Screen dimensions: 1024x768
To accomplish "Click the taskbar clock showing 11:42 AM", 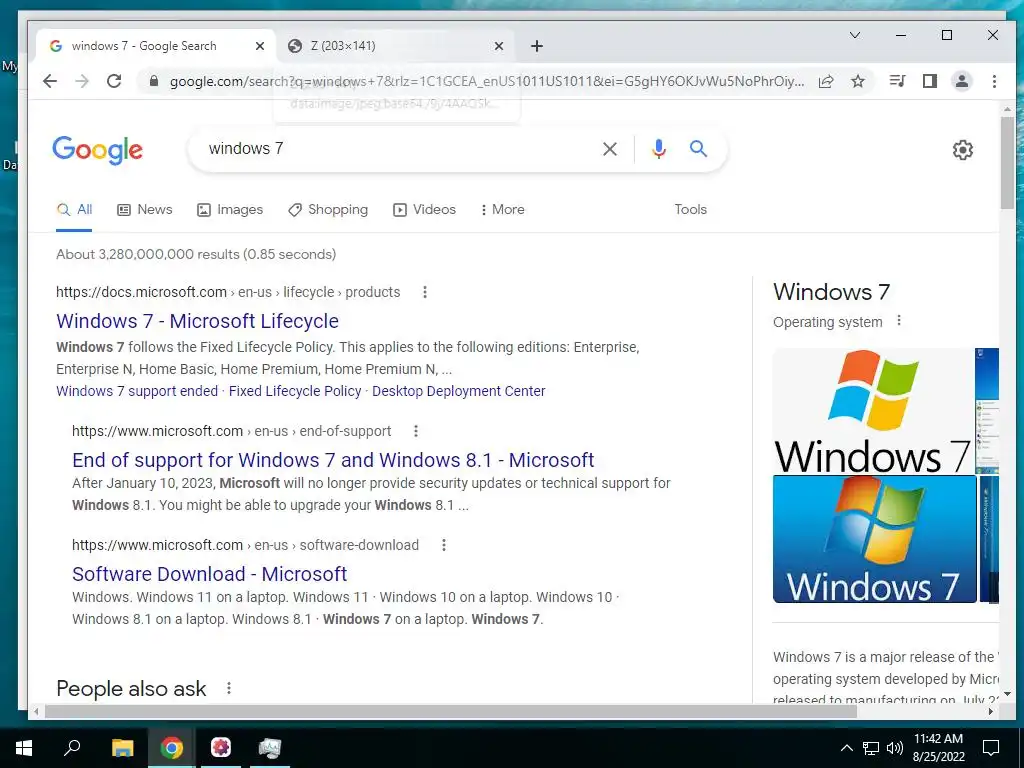I will 938,748.
